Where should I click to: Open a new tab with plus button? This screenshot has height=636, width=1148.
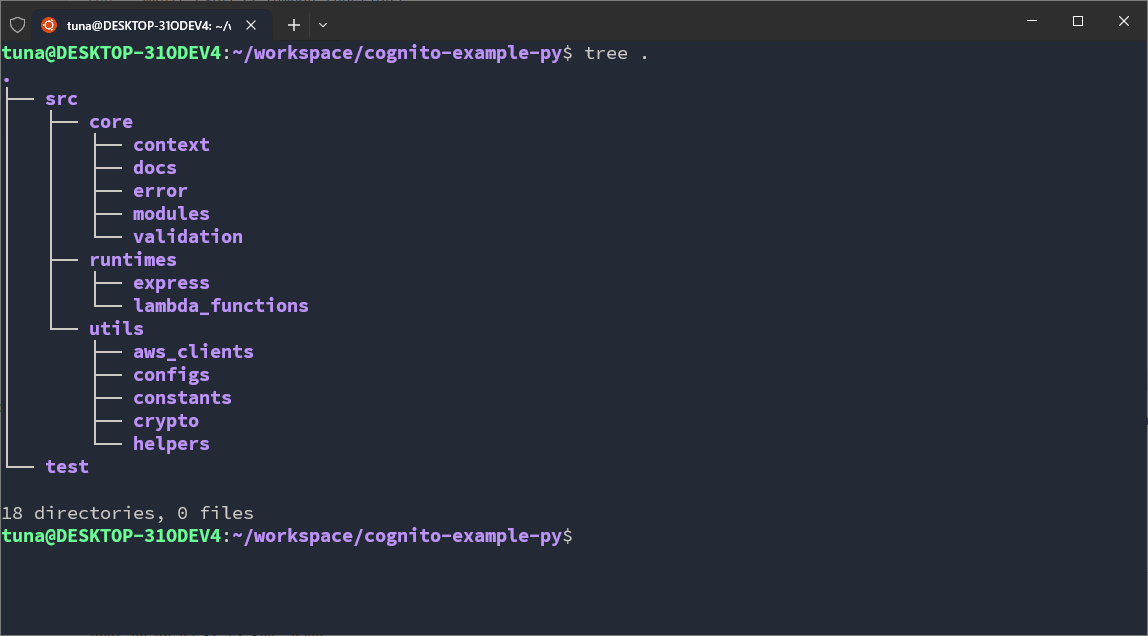[x=294, y=24]
